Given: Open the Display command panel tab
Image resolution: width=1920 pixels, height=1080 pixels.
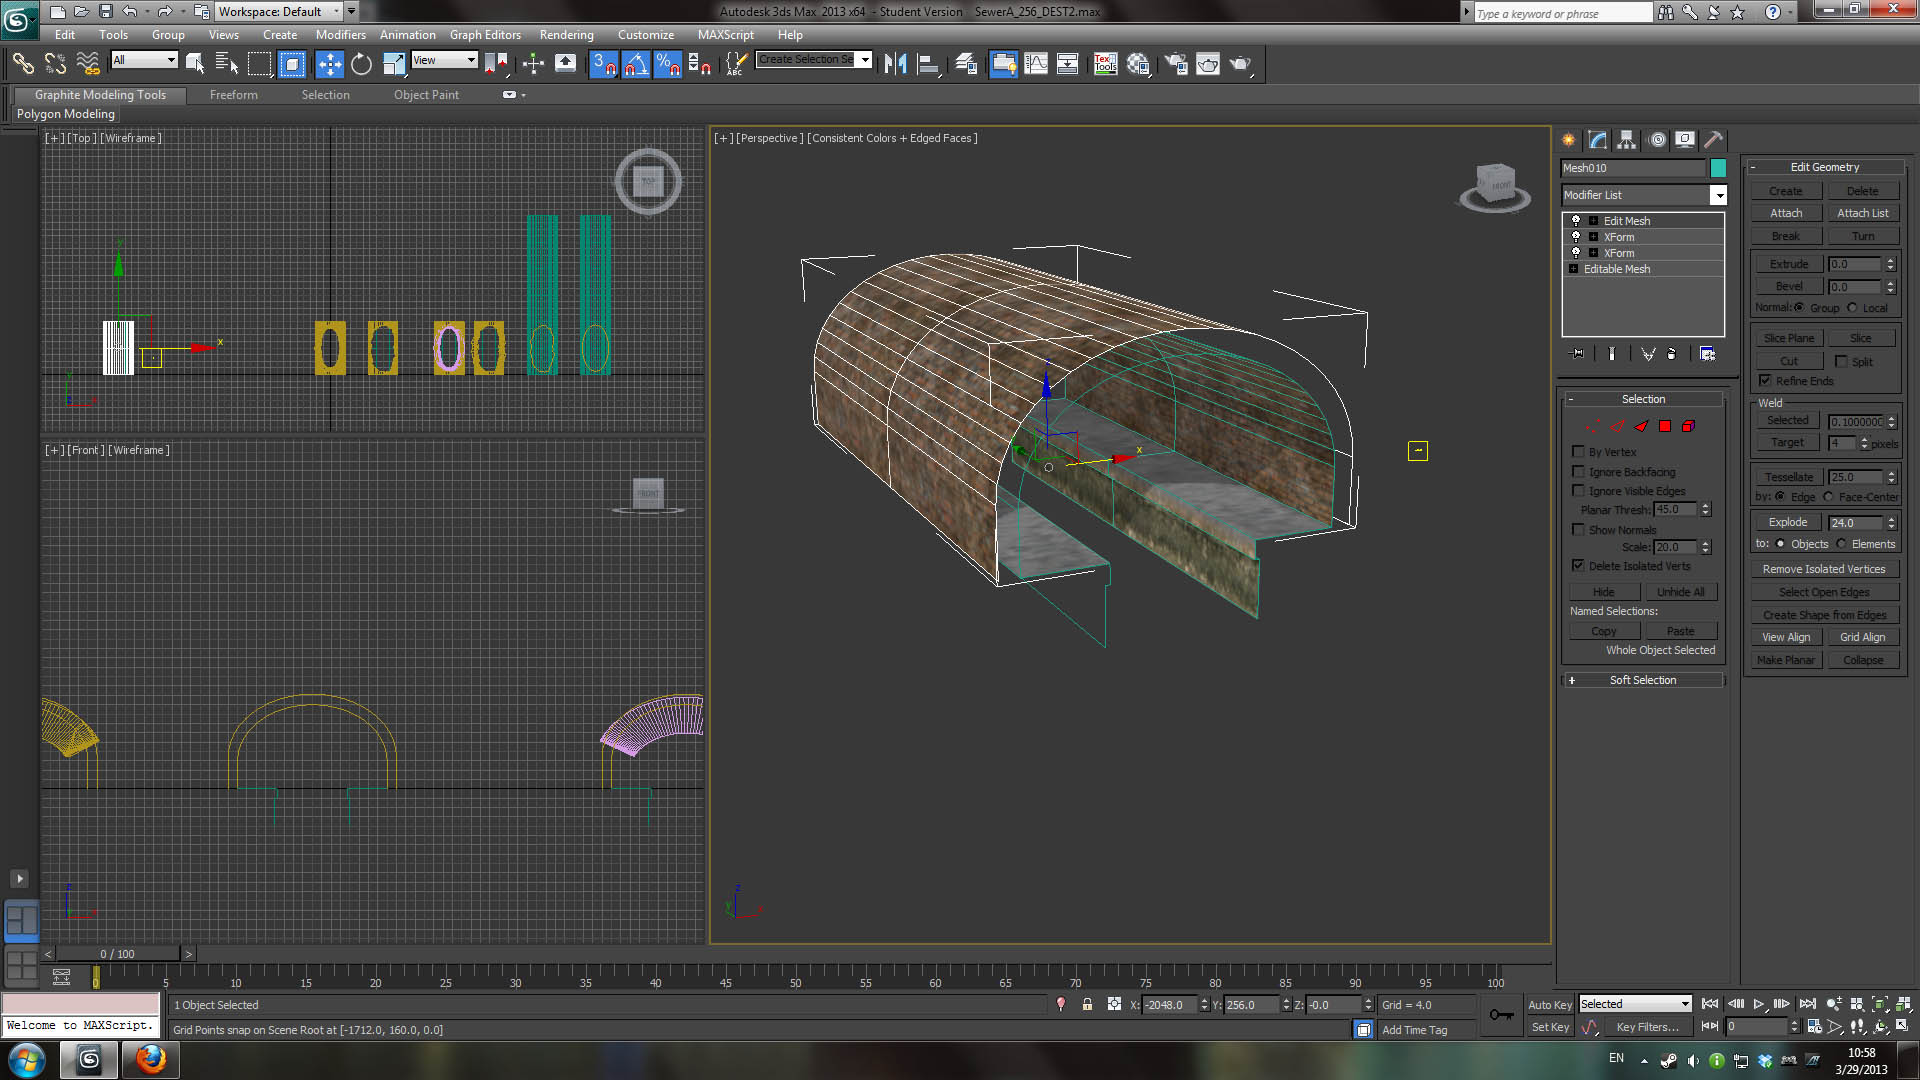Looking at the screenshot, I should (1686, 140).
